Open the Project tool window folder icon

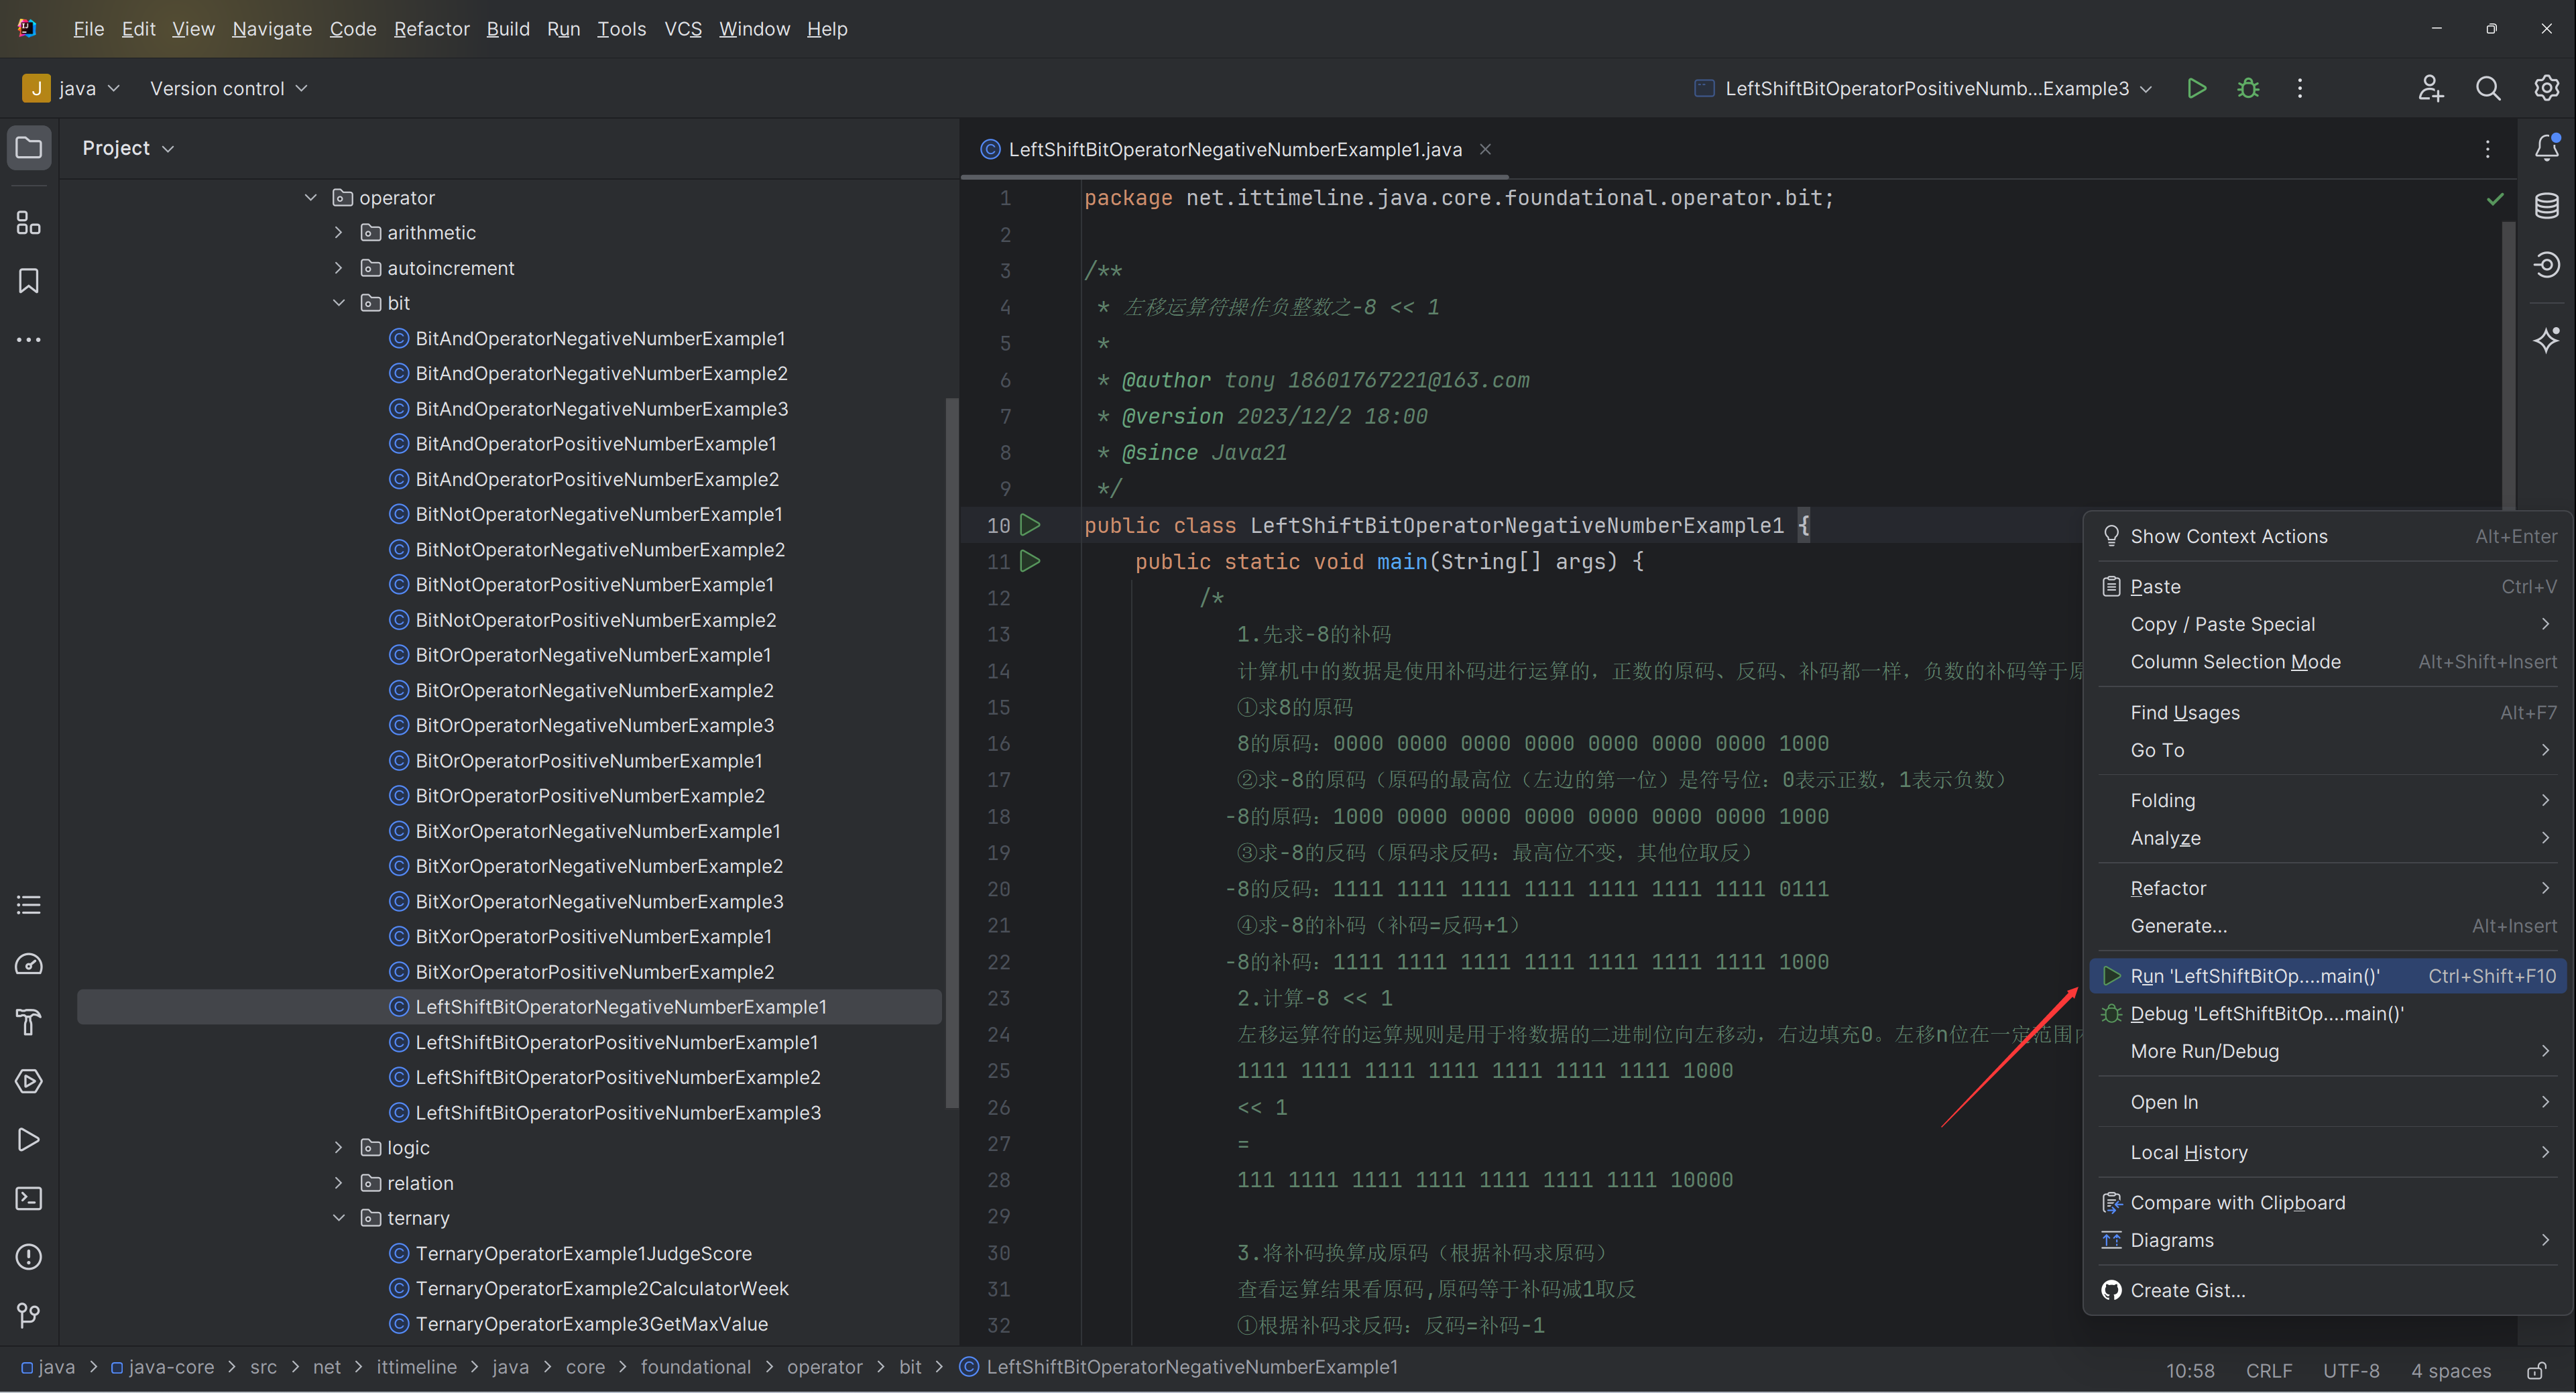29,148
